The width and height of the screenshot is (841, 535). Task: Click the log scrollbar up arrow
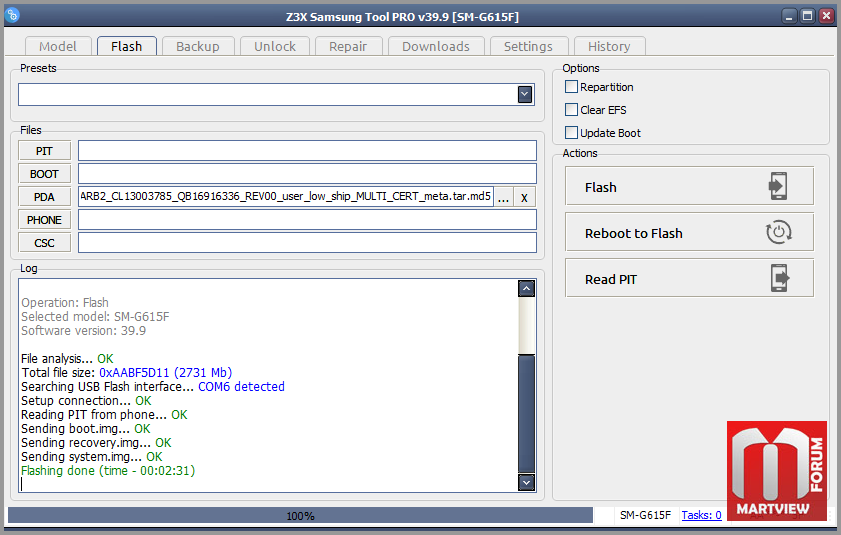527,289
